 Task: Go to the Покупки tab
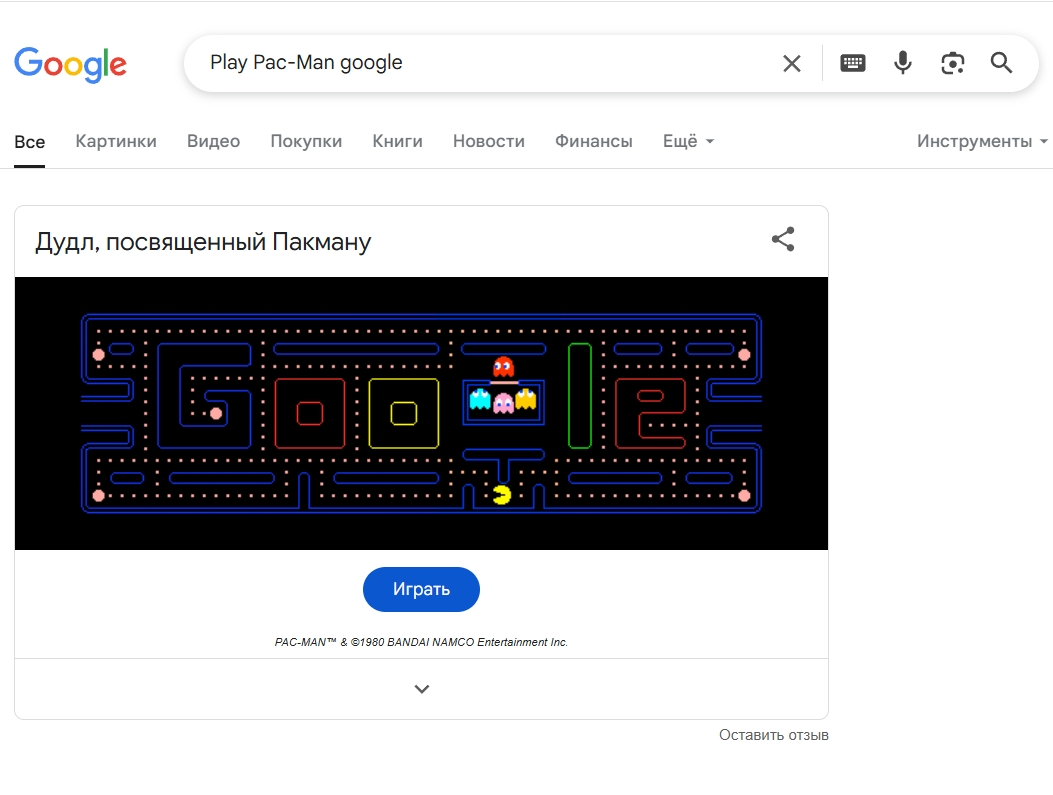(306, 141)
